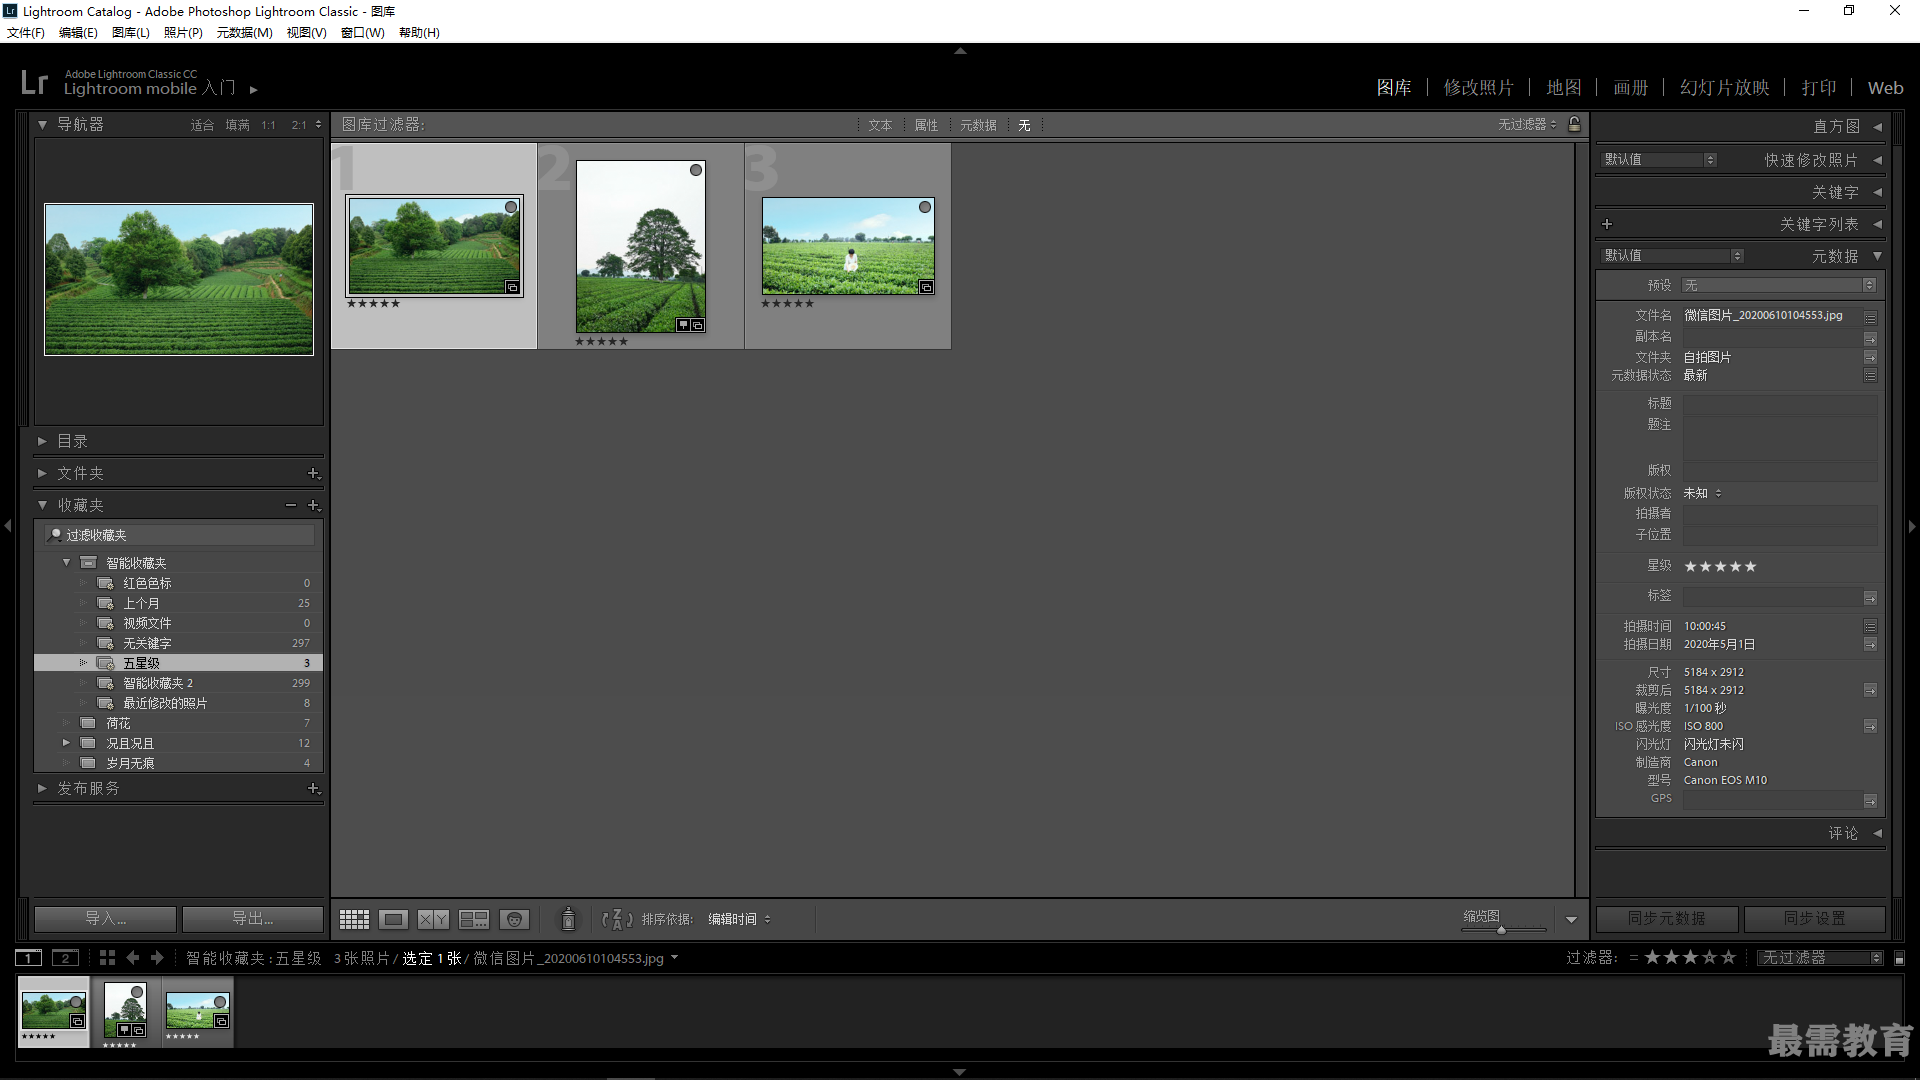Set navigator zoom to 适合
Image resolution: width=1920 pixels, height=1080 pixels.
point(202,125)
